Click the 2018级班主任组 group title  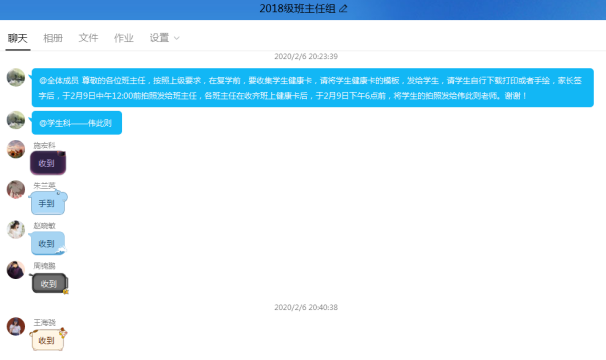tap(297, 9)
